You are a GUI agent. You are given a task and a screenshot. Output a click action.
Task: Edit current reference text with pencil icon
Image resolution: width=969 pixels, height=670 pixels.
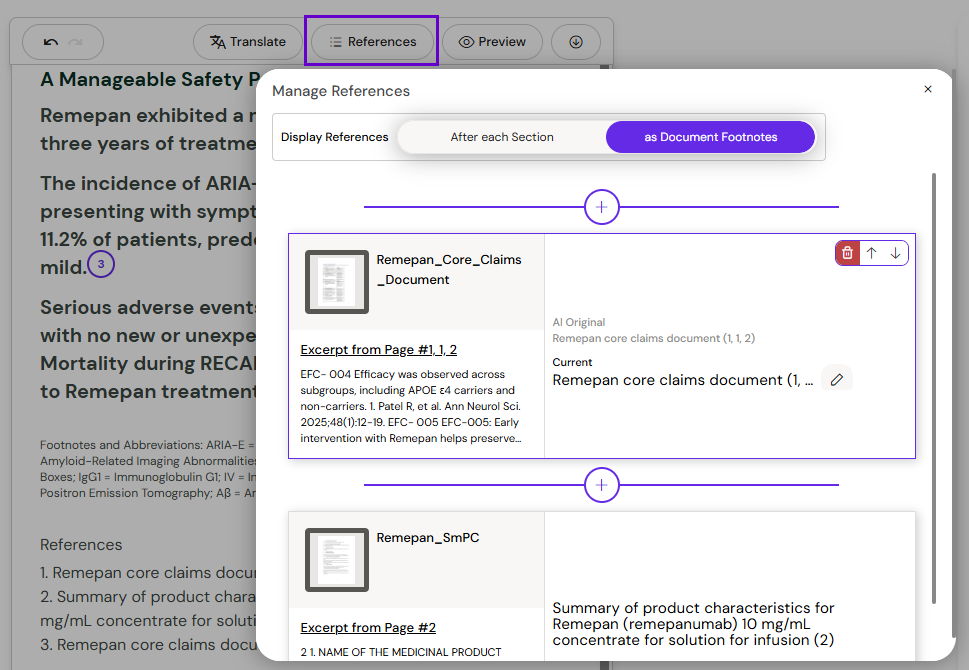point(837,380)
